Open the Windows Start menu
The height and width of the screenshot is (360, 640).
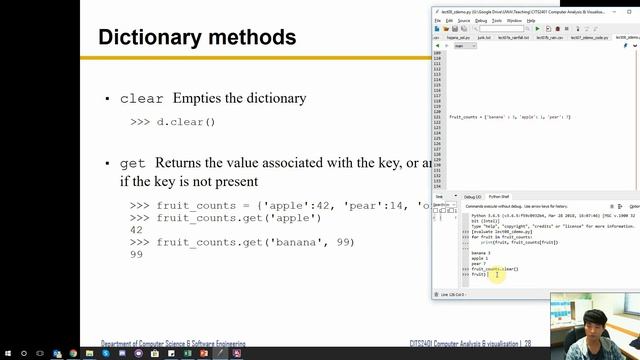[x=8, y=353]
